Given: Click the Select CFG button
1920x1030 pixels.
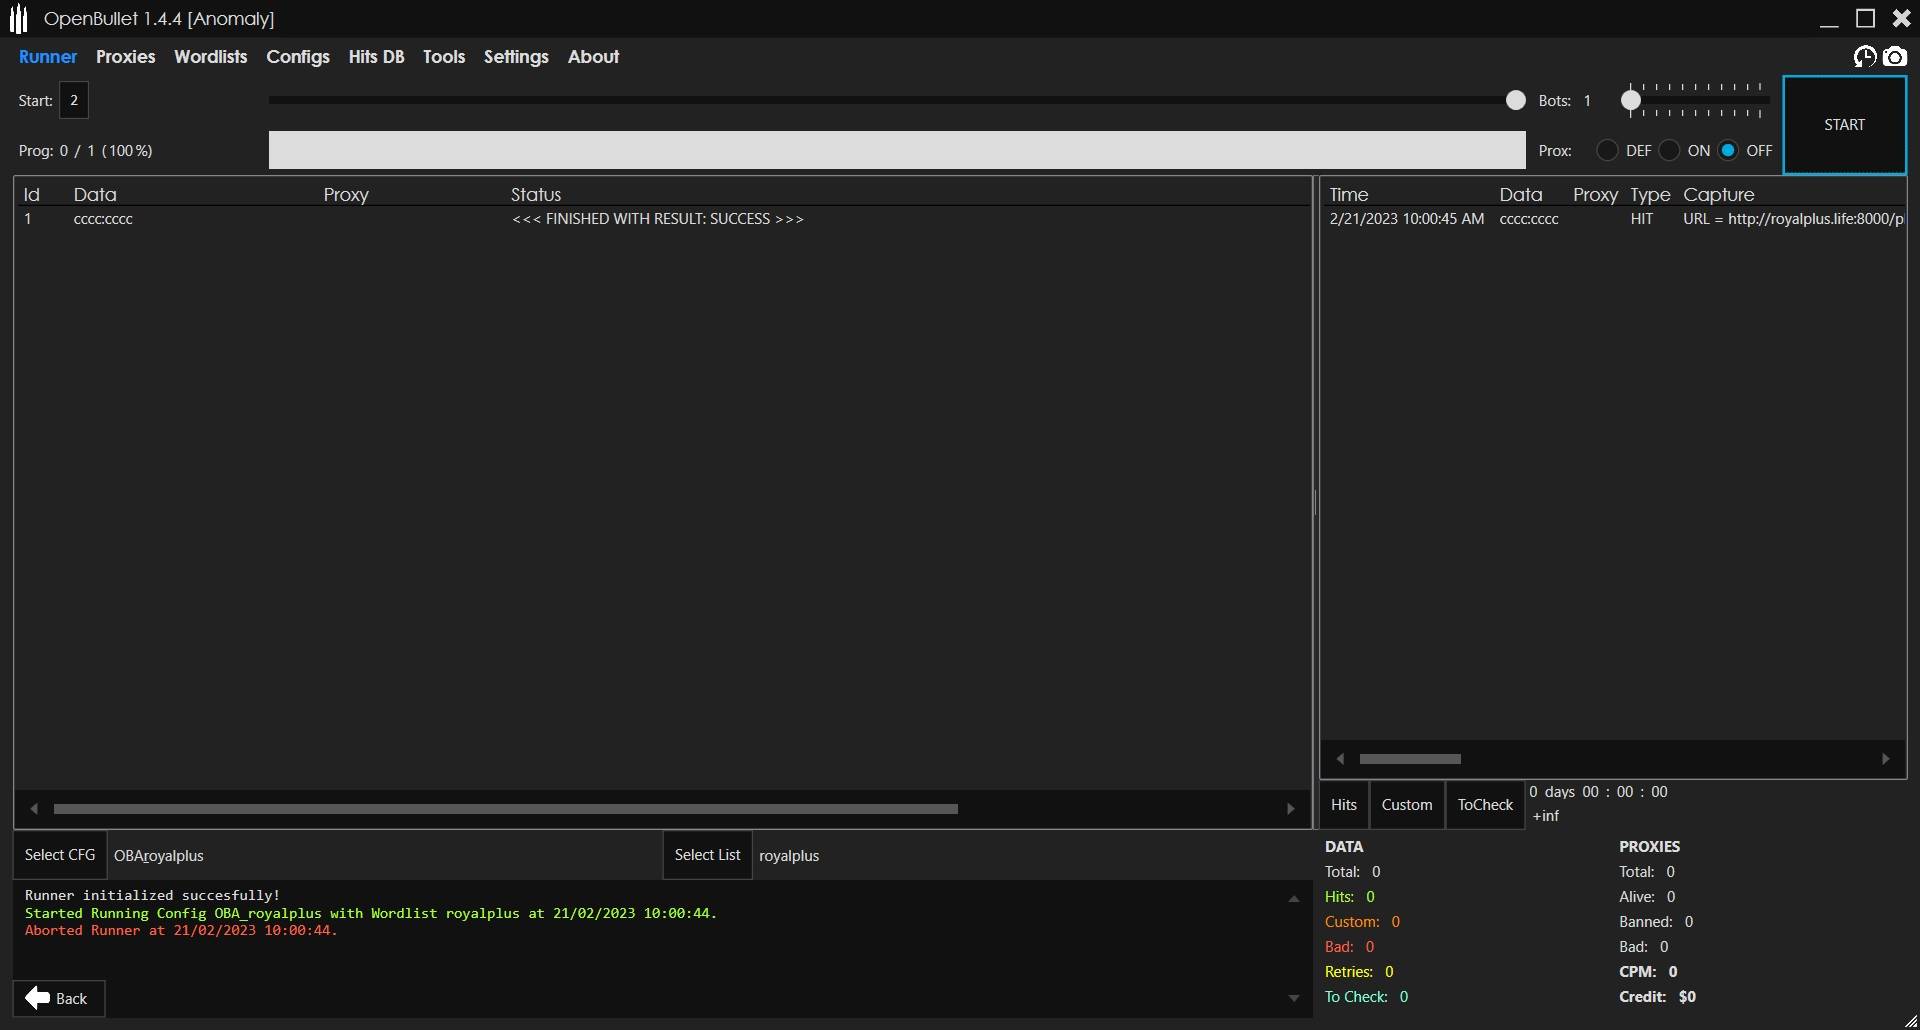Looking at the screenshot, I should (x=60, y=855).
